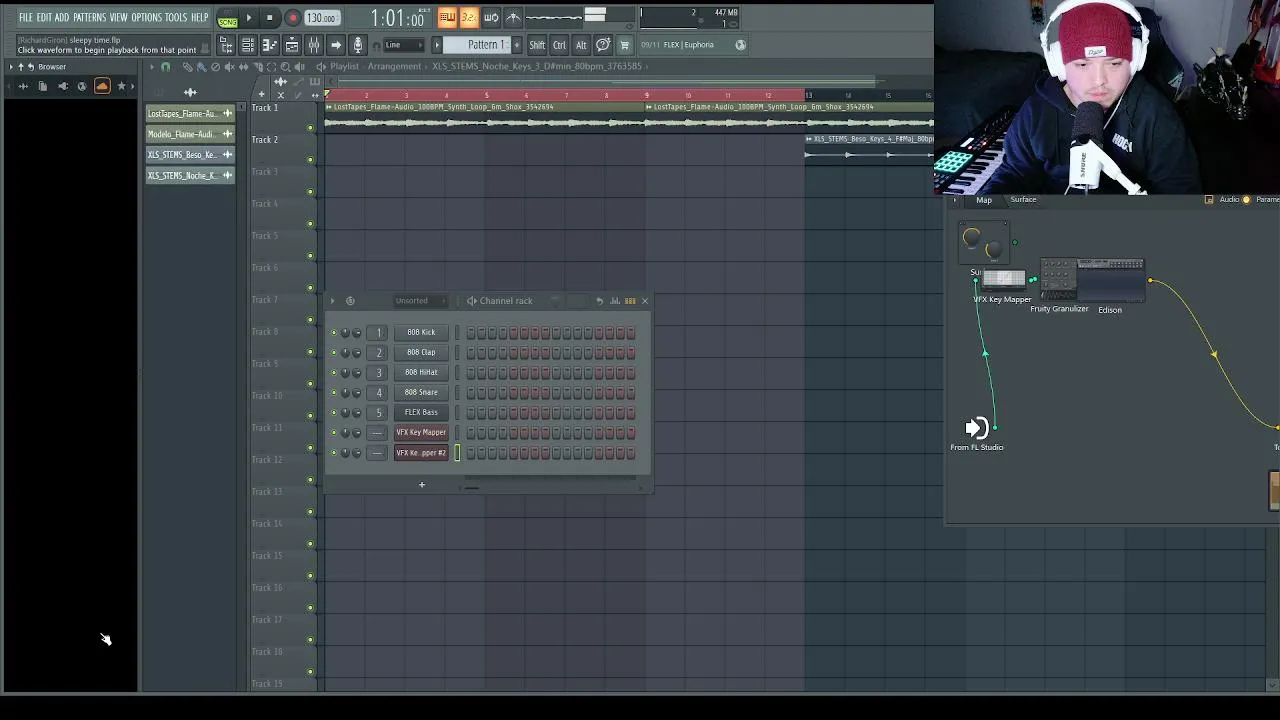Toggle the Playlist magnet snap icon
Screen dimensions: 1280x720
point(166,67)
